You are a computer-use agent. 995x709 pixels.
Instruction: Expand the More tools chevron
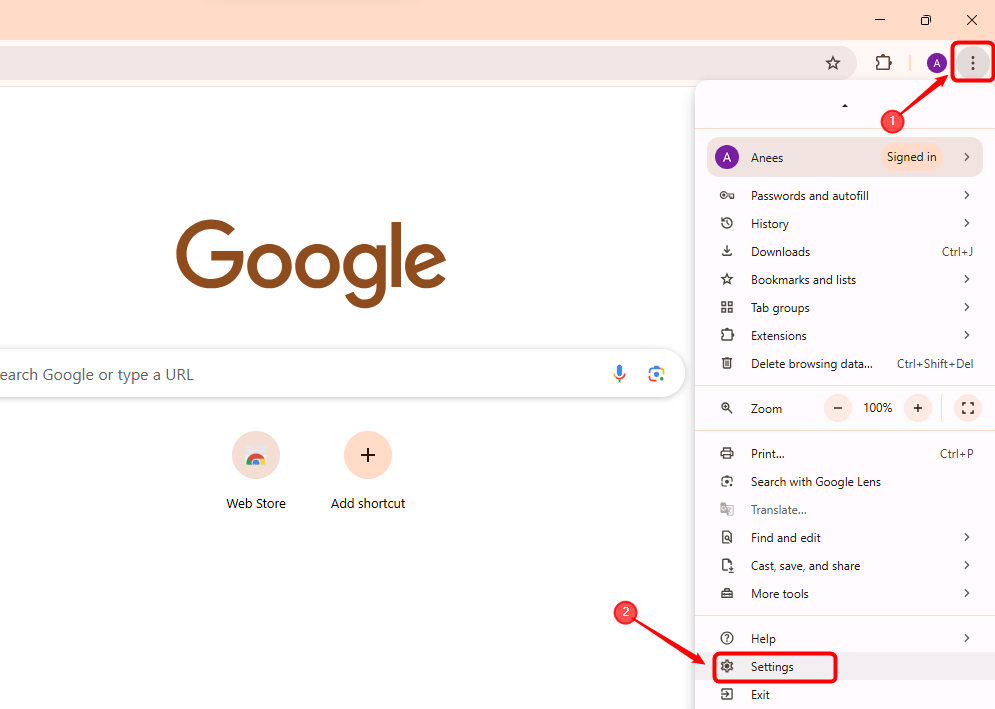[966, 593]
